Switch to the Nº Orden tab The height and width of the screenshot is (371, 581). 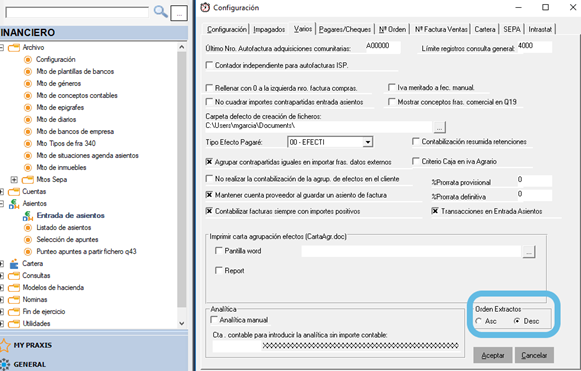click(392, 29)
